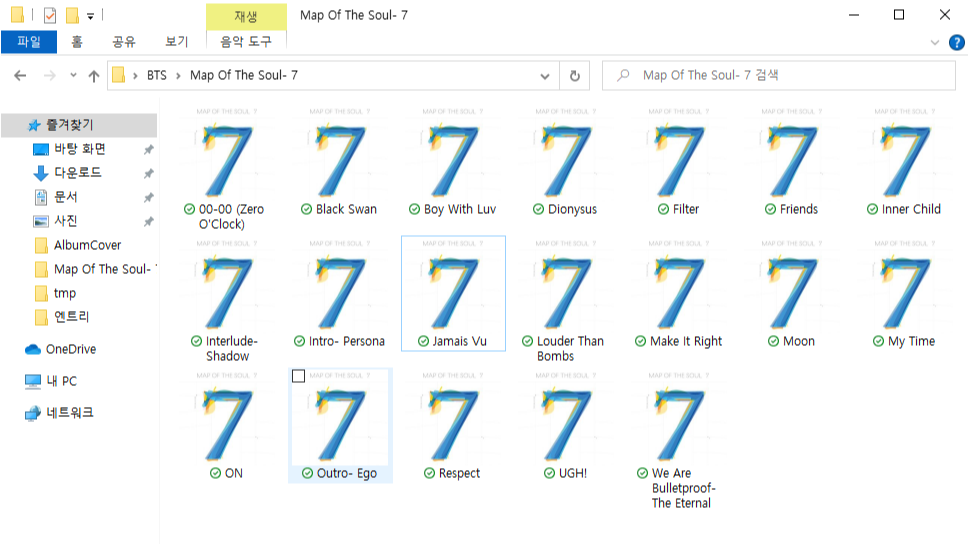Select the Jamais Vu file icon
This screenshot has width=969, height=544.
[452, 286]
